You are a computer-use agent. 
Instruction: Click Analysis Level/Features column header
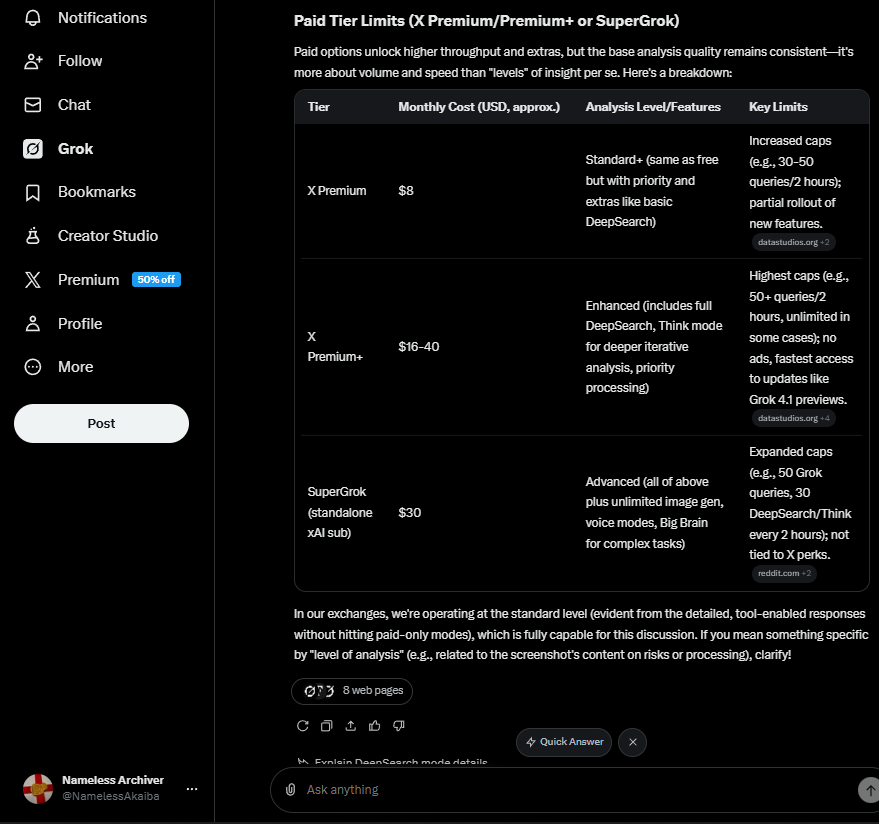(x=653, y=107)
